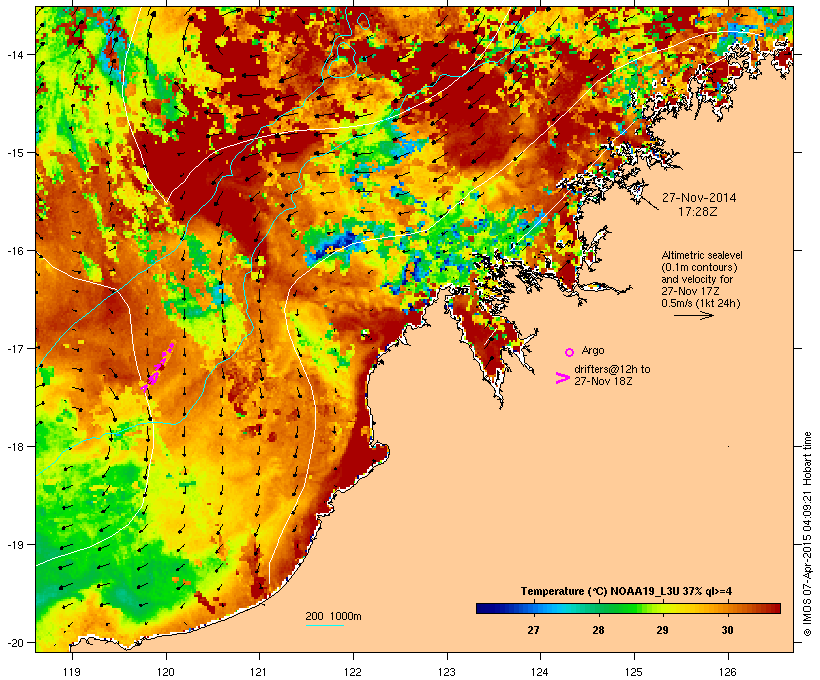Click the 0.5m/s velocity scale arrow
The image size is (820, 680).
(693, 315)
